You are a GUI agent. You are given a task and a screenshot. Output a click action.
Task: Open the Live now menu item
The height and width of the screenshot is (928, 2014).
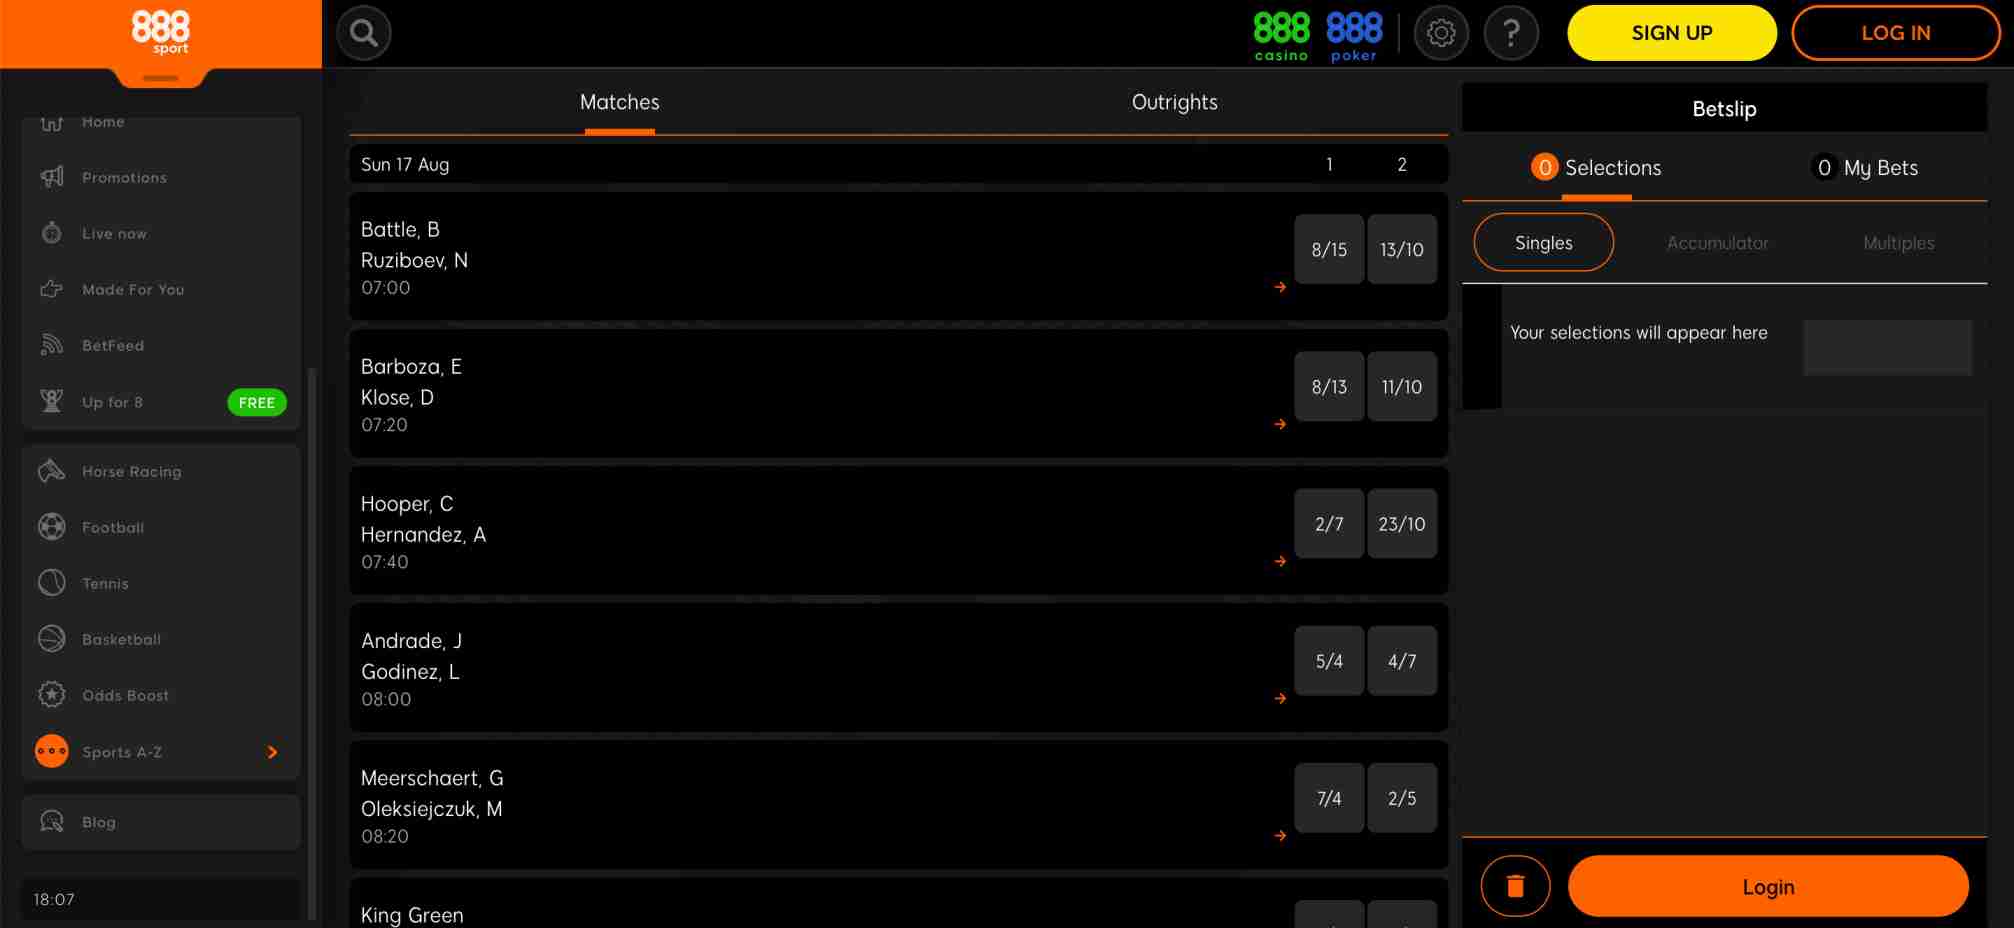coord(161,233)
